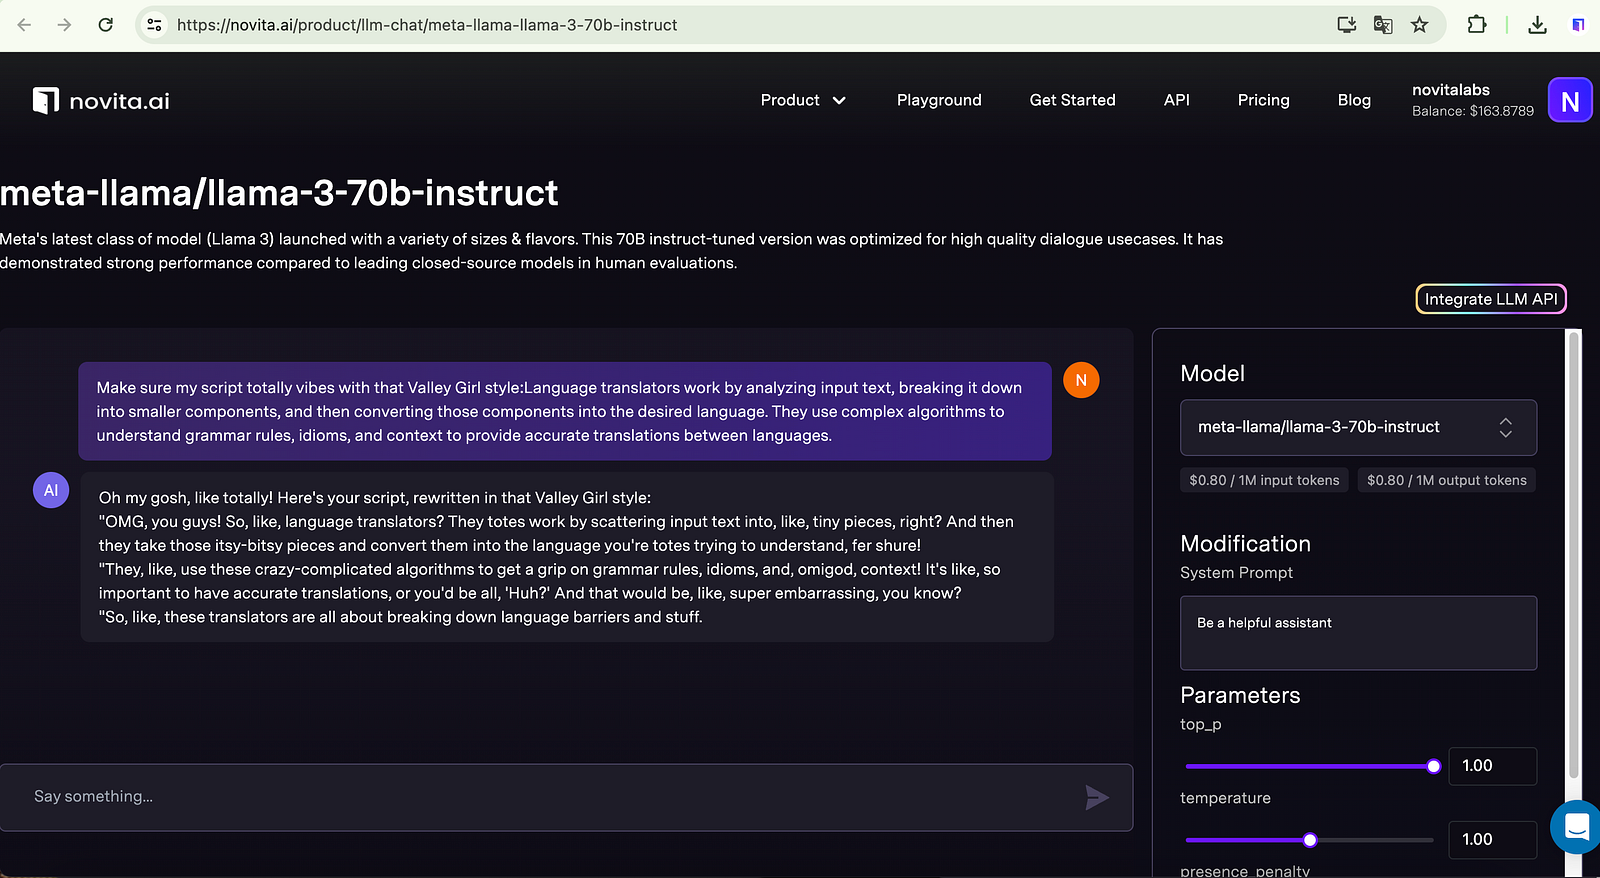
Task: Click the AI response message bubble
Action: click(x=567, y=557)
